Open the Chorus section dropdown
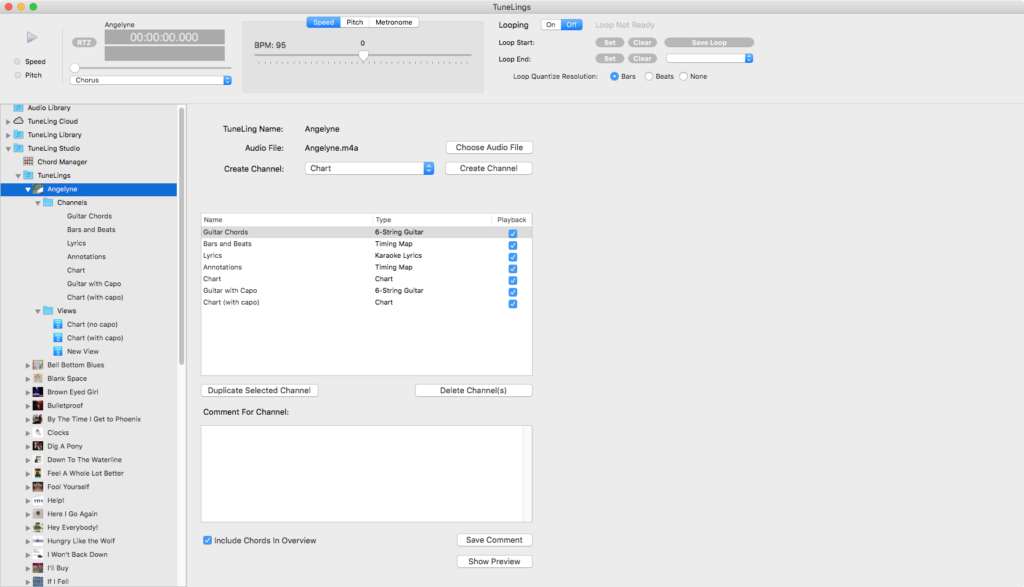 coord(151,80)
